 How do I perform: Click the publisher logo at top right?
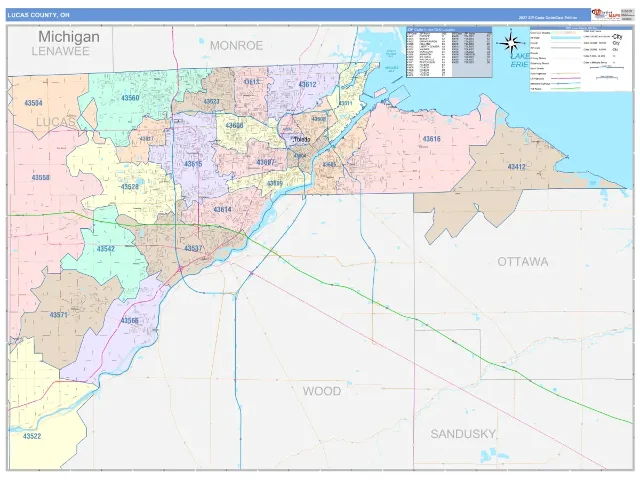(x=606, y=15)
